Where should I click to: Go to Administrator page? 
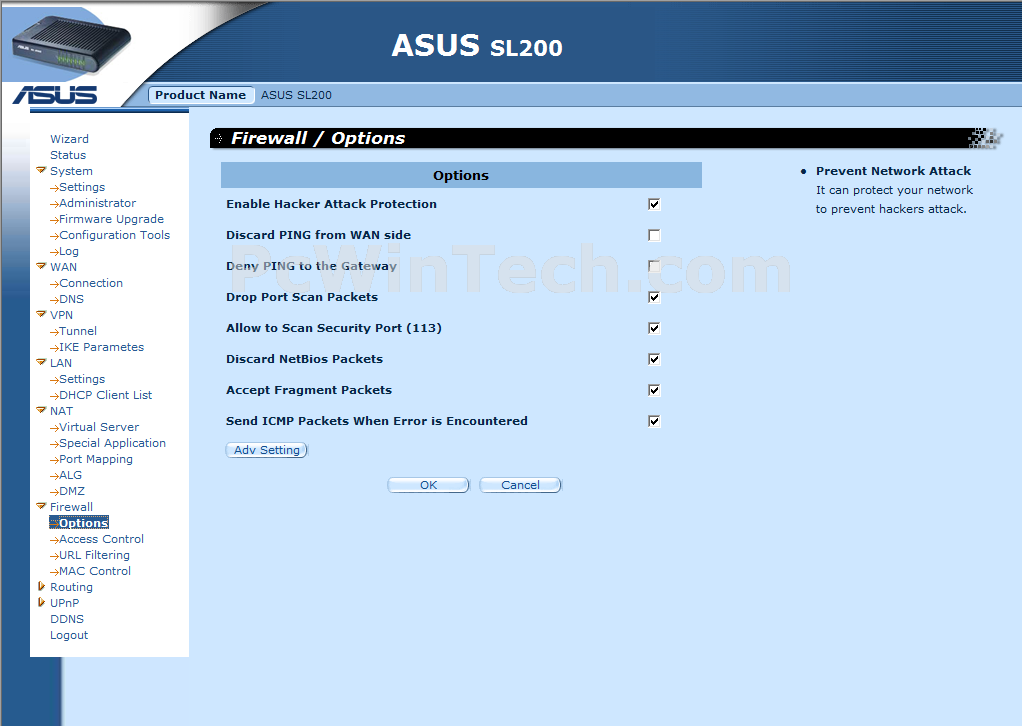98,203
